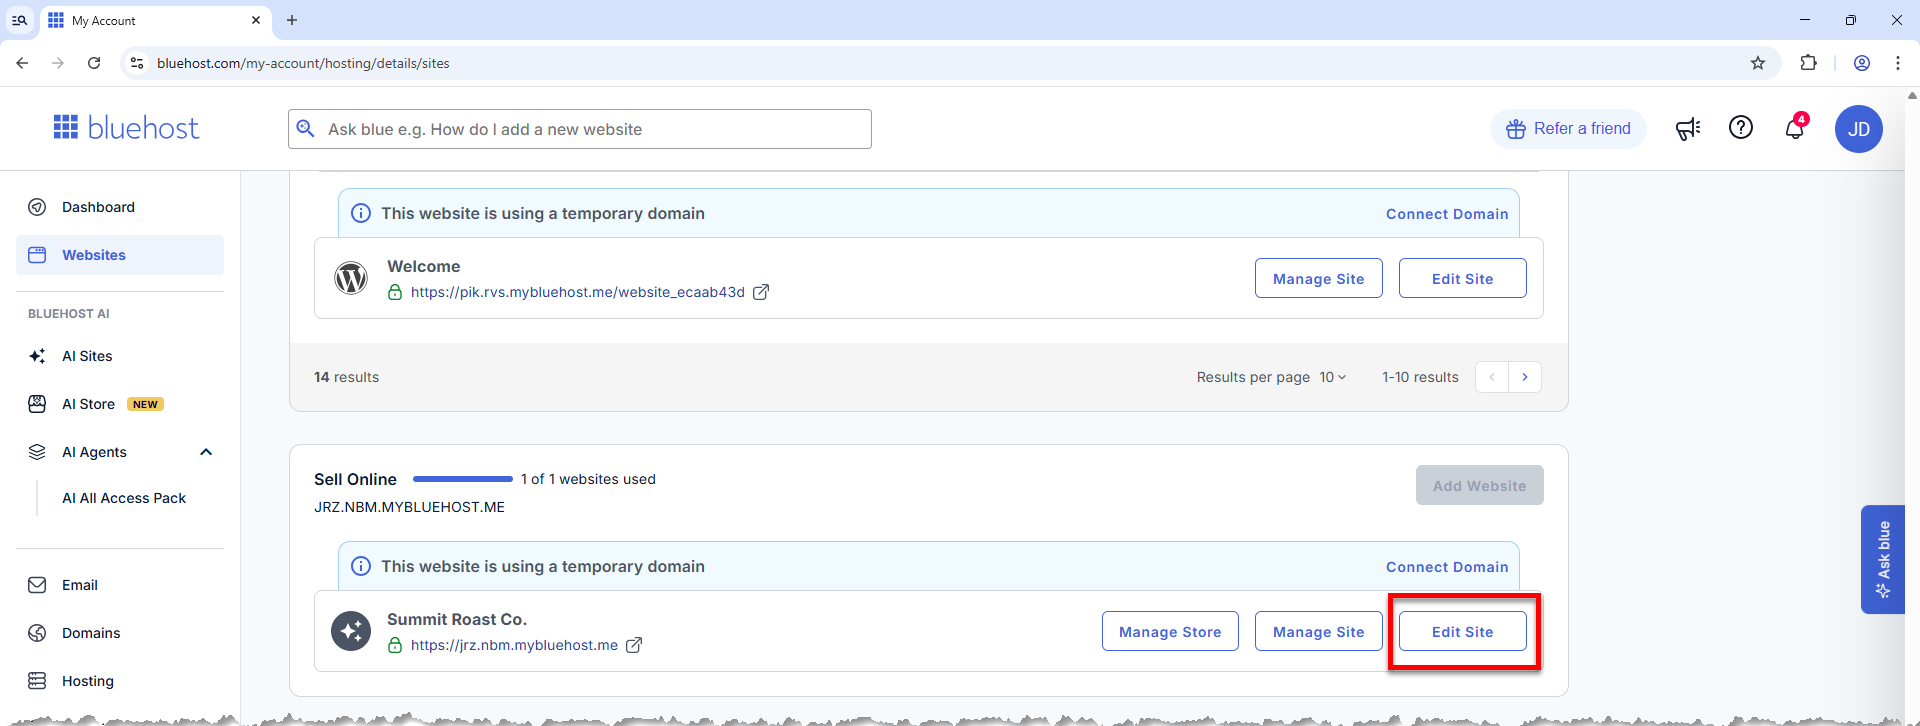Click the megaphone announcements icon
The image size is (1920, 726).
tap(1688, 128)
